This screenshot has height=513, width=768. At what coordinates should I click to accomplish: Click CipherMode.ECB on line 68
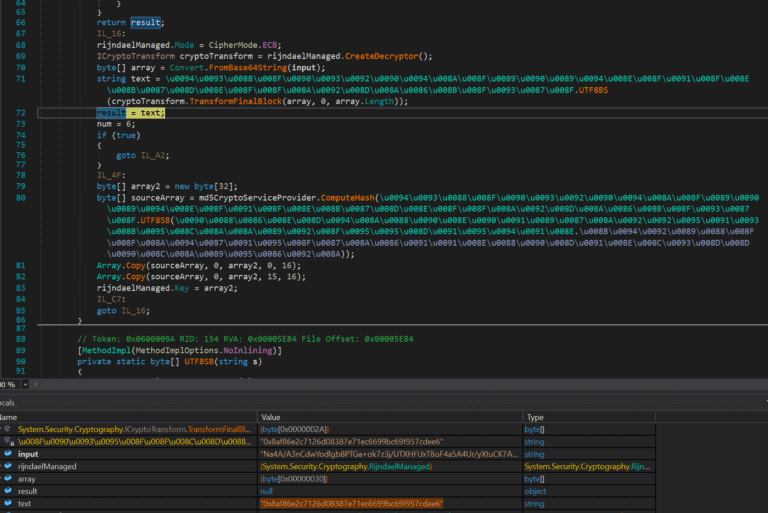pyautogui.click(x=243, y=45)
